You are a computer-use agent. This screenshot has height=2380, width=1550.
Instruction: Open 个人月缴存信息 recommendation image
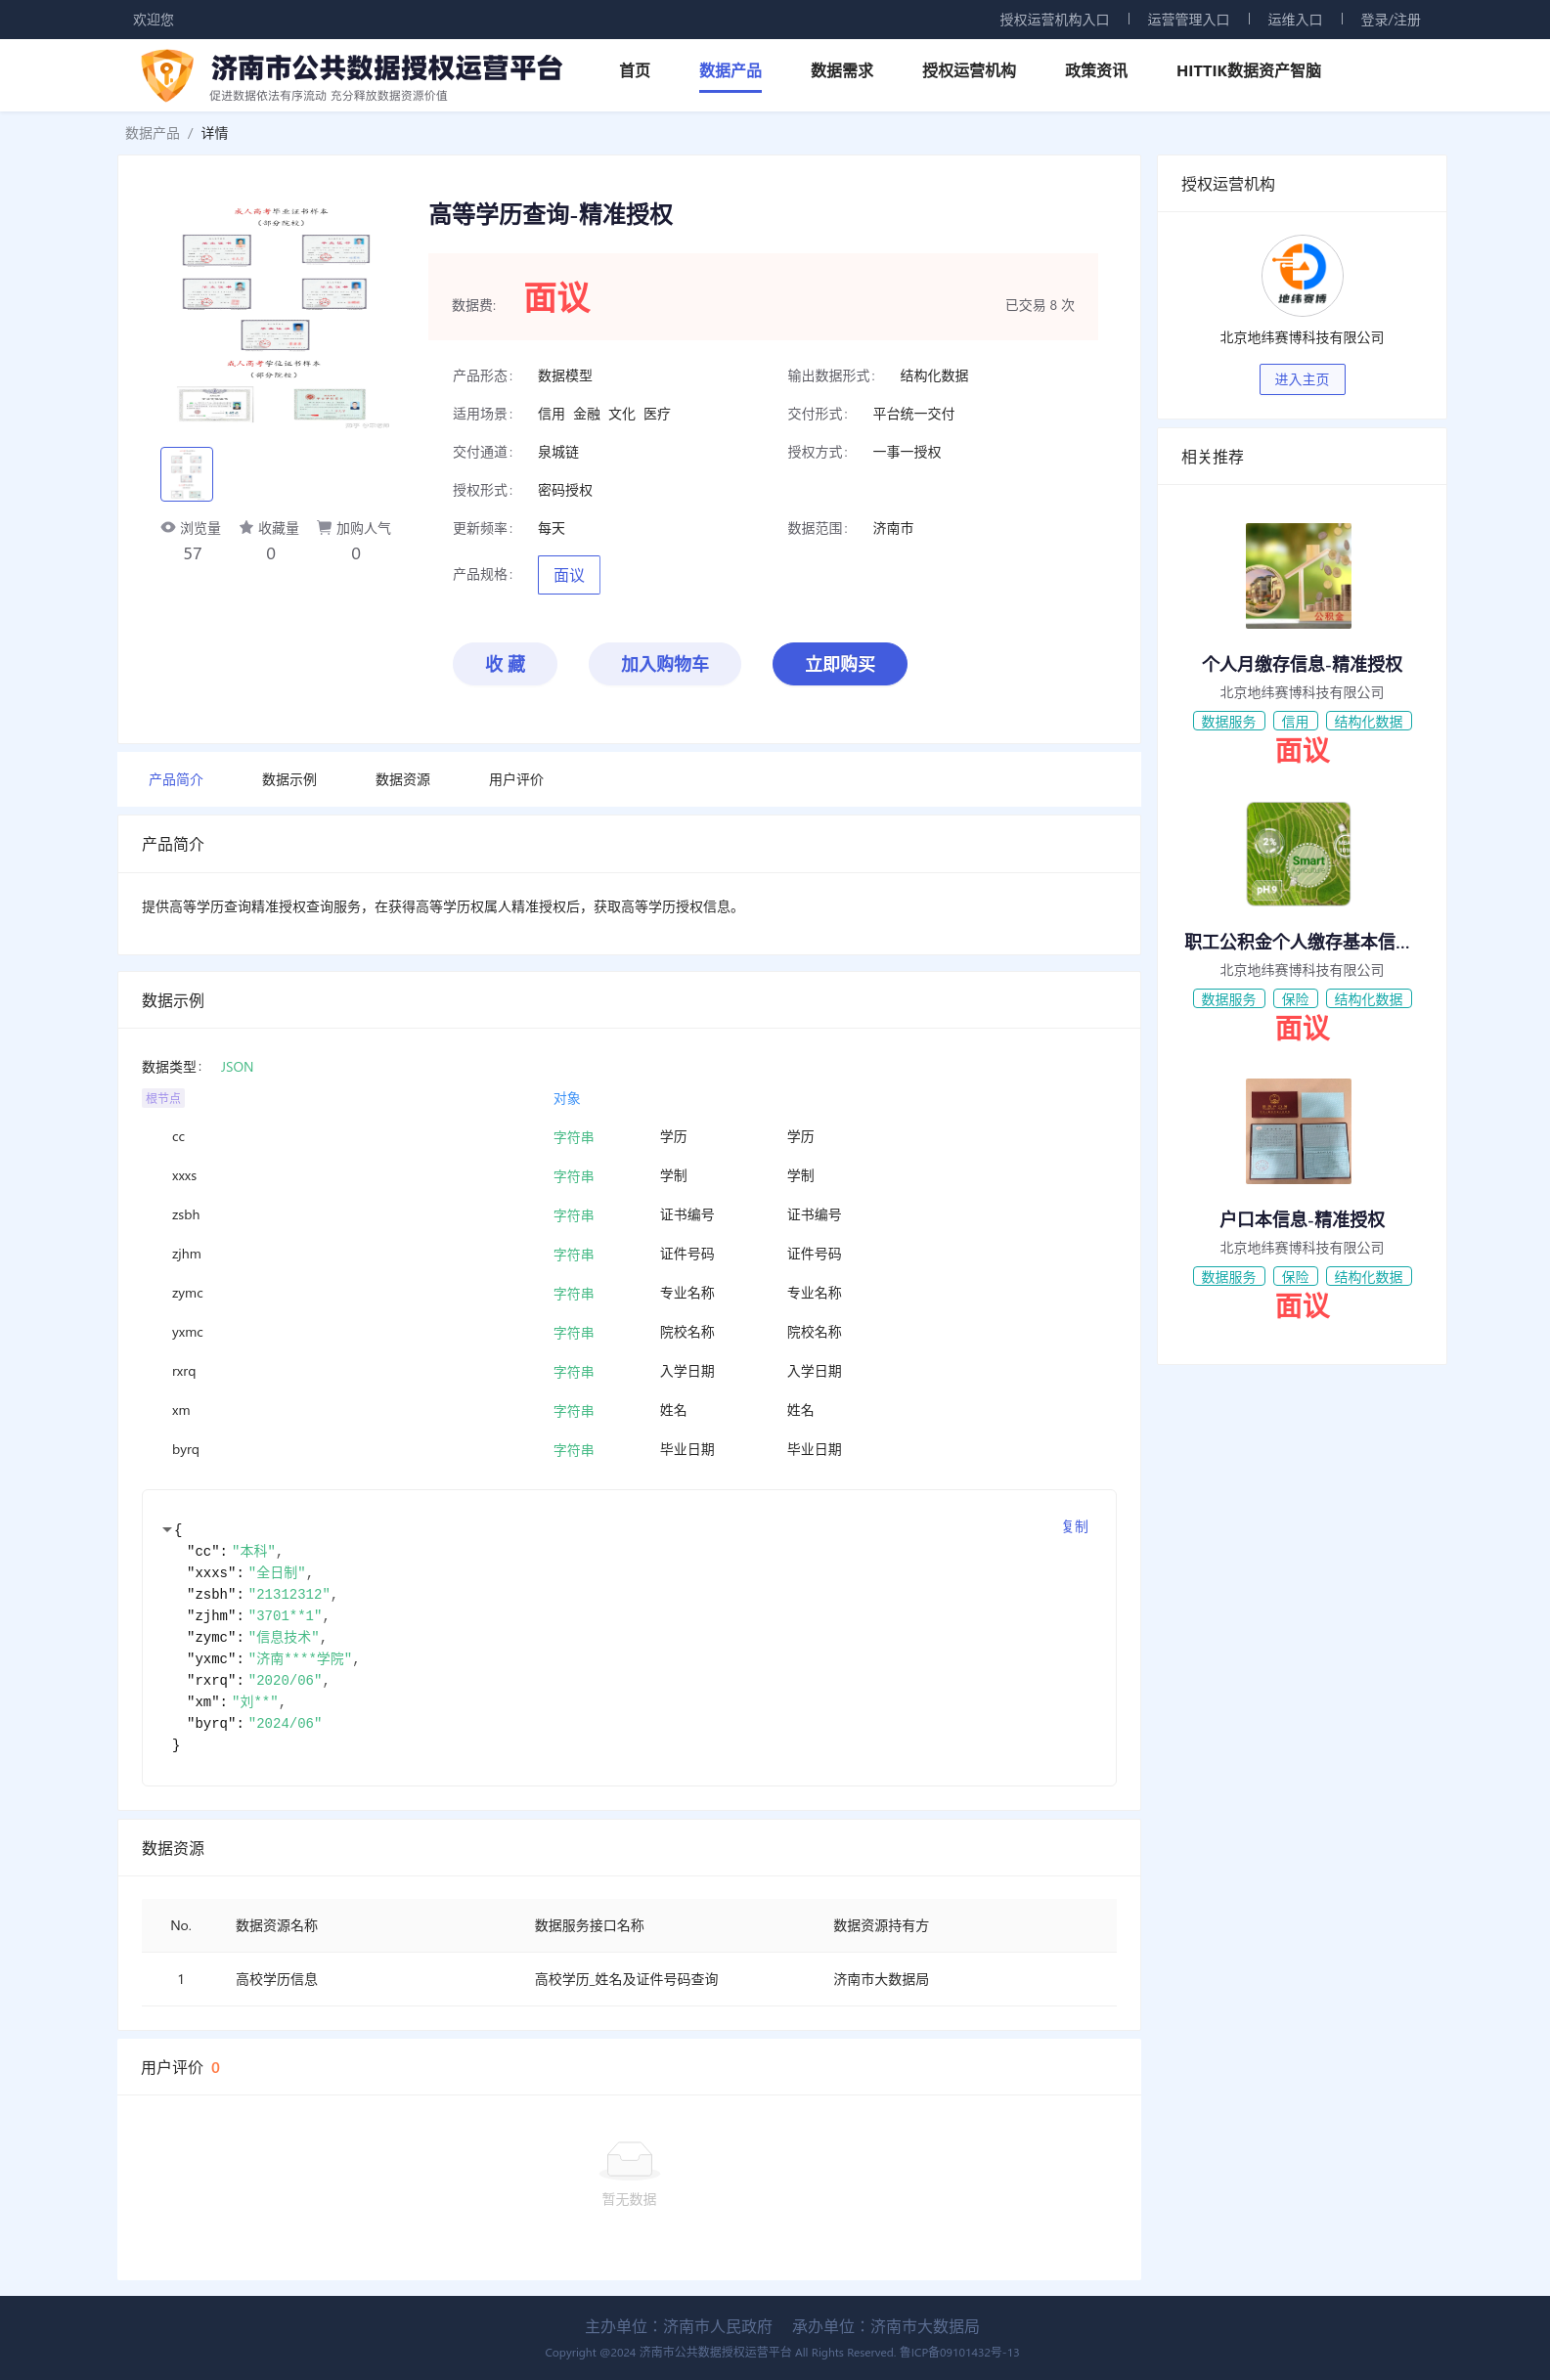1298,575
